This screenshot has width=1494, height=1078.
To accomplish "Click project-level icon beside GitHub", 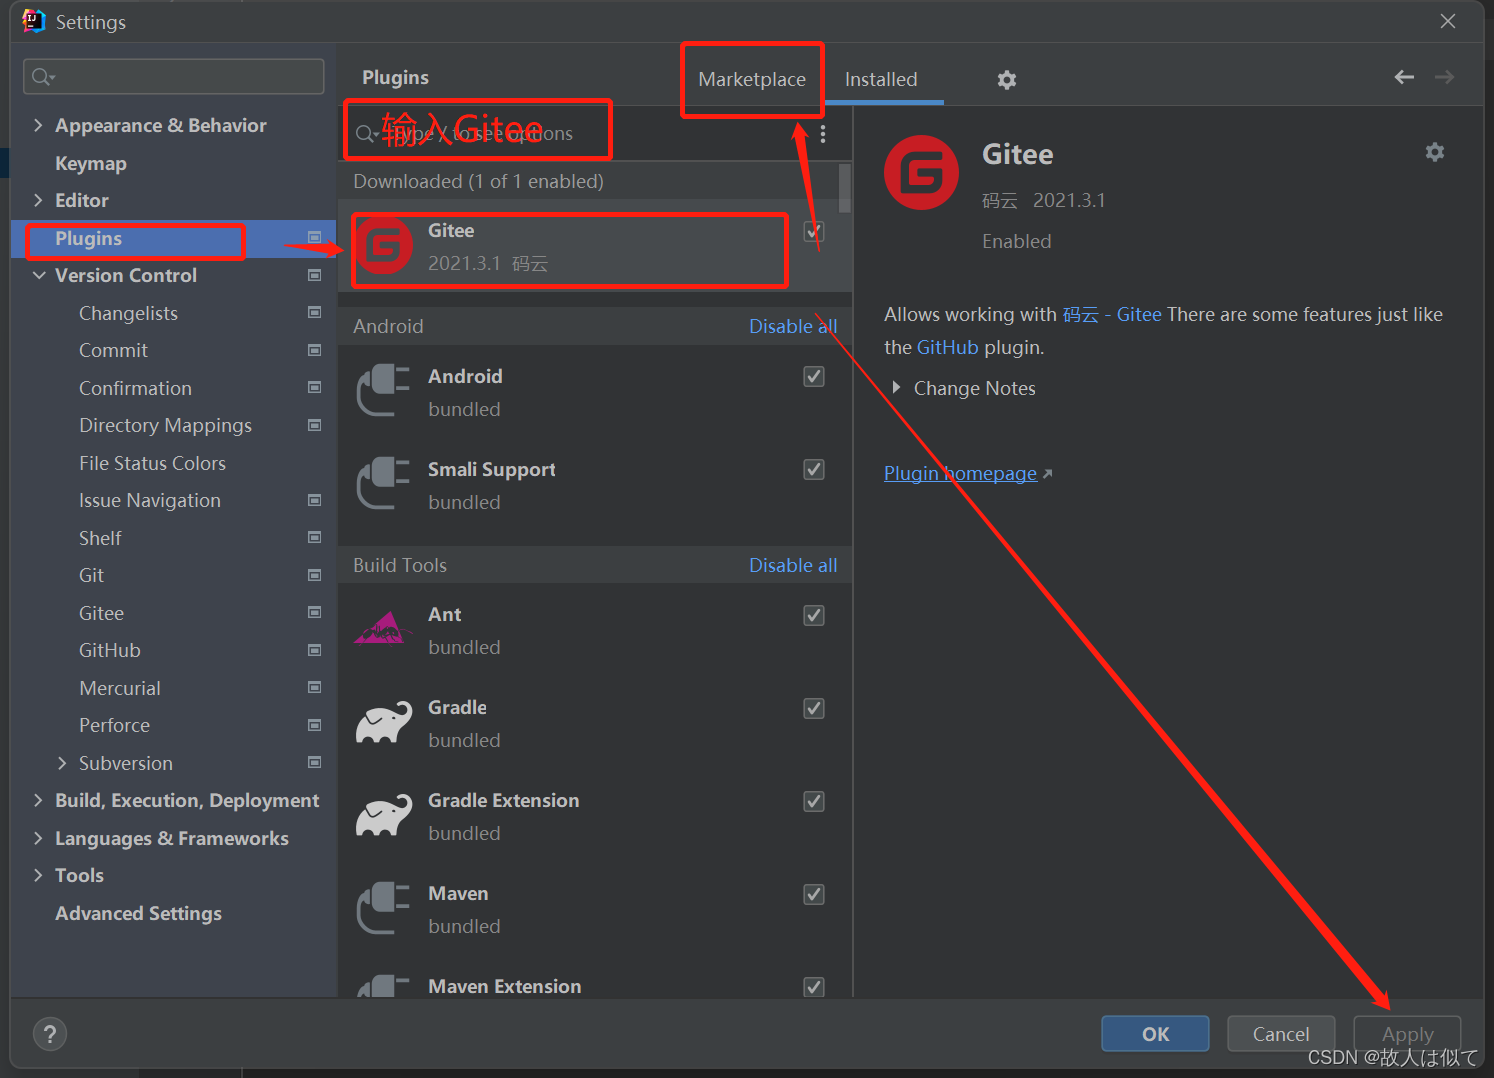I will pyautogui.click(x=315, y=650).
